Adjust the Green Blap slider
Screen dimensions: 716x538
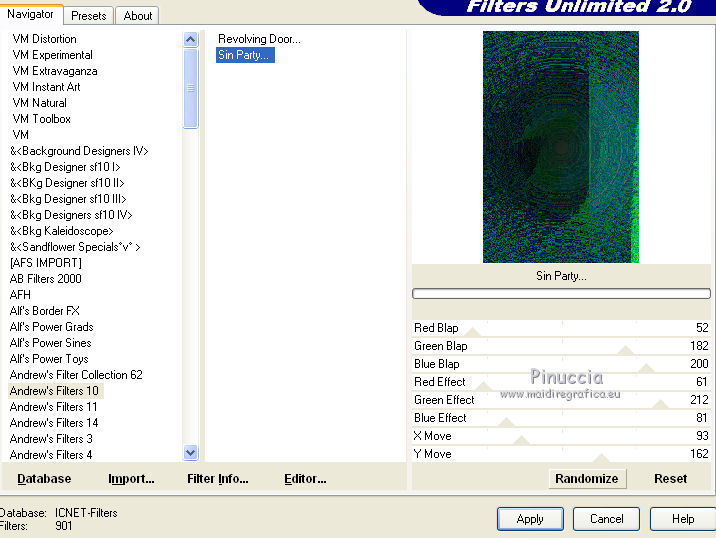coord(626,349)
